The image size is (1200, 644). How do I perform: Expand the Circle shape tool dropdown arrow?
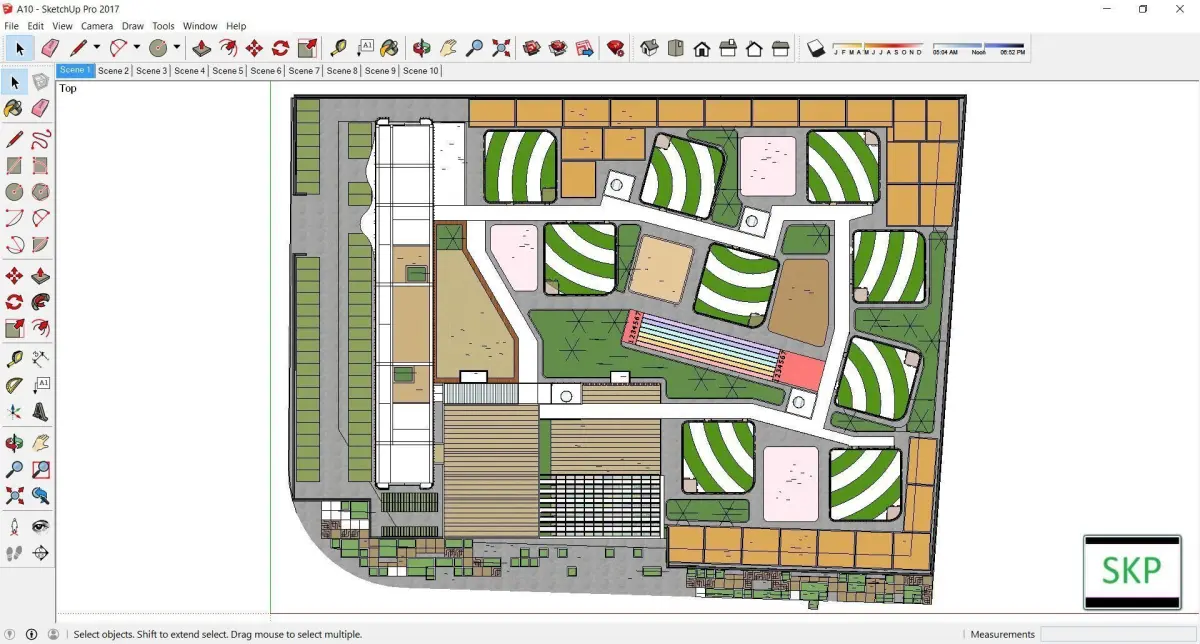177,48
